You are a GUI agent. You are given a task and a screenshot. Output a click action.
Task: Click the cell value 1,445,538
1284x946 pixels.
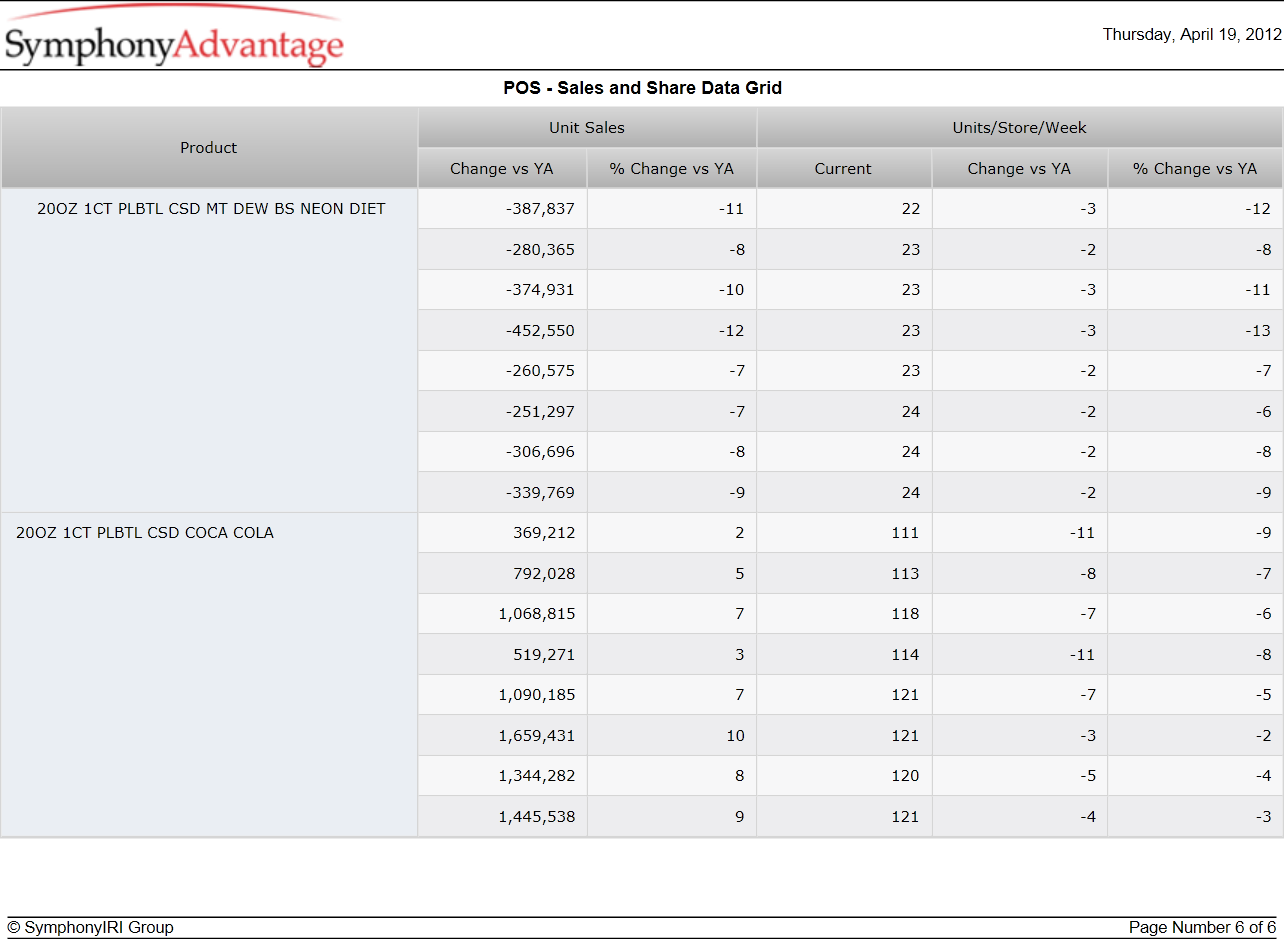pos(537,817)
